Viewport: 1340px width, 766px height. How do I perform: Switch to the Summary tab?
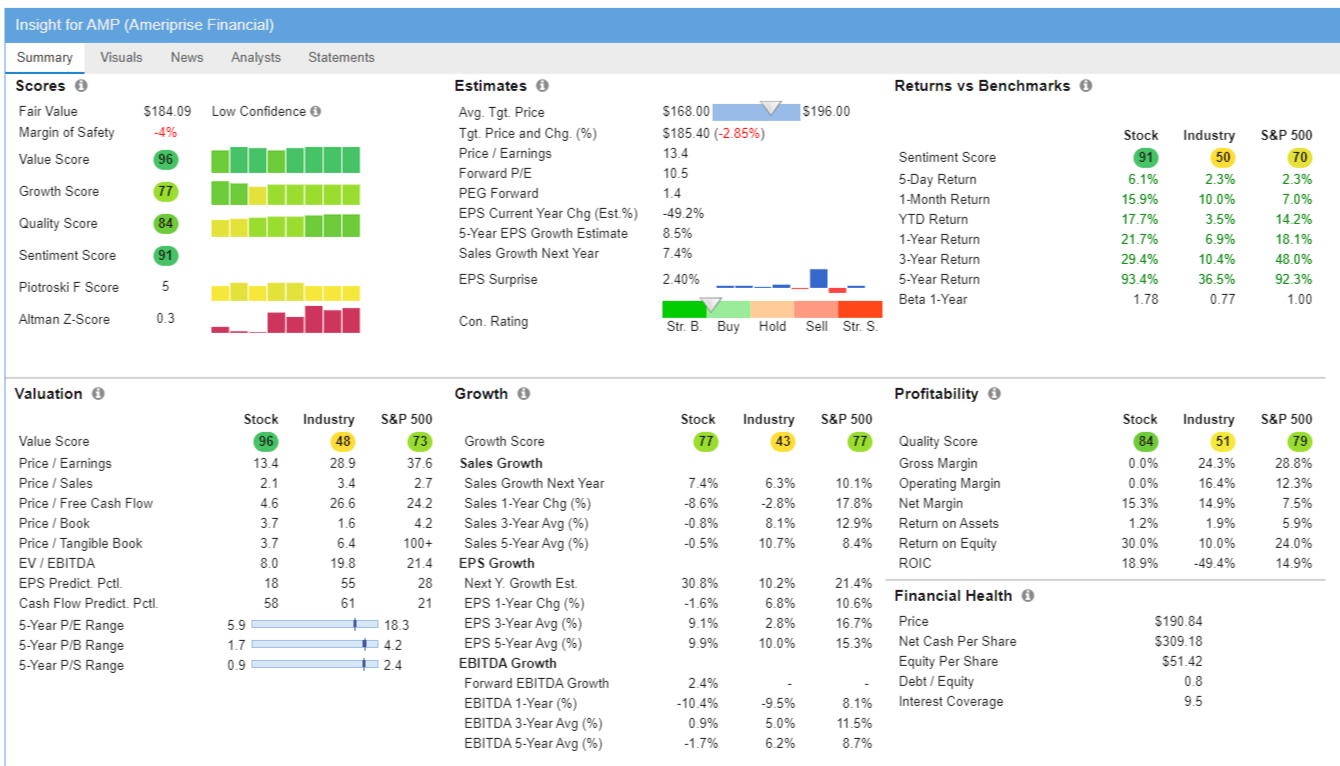tap(45, 58)
